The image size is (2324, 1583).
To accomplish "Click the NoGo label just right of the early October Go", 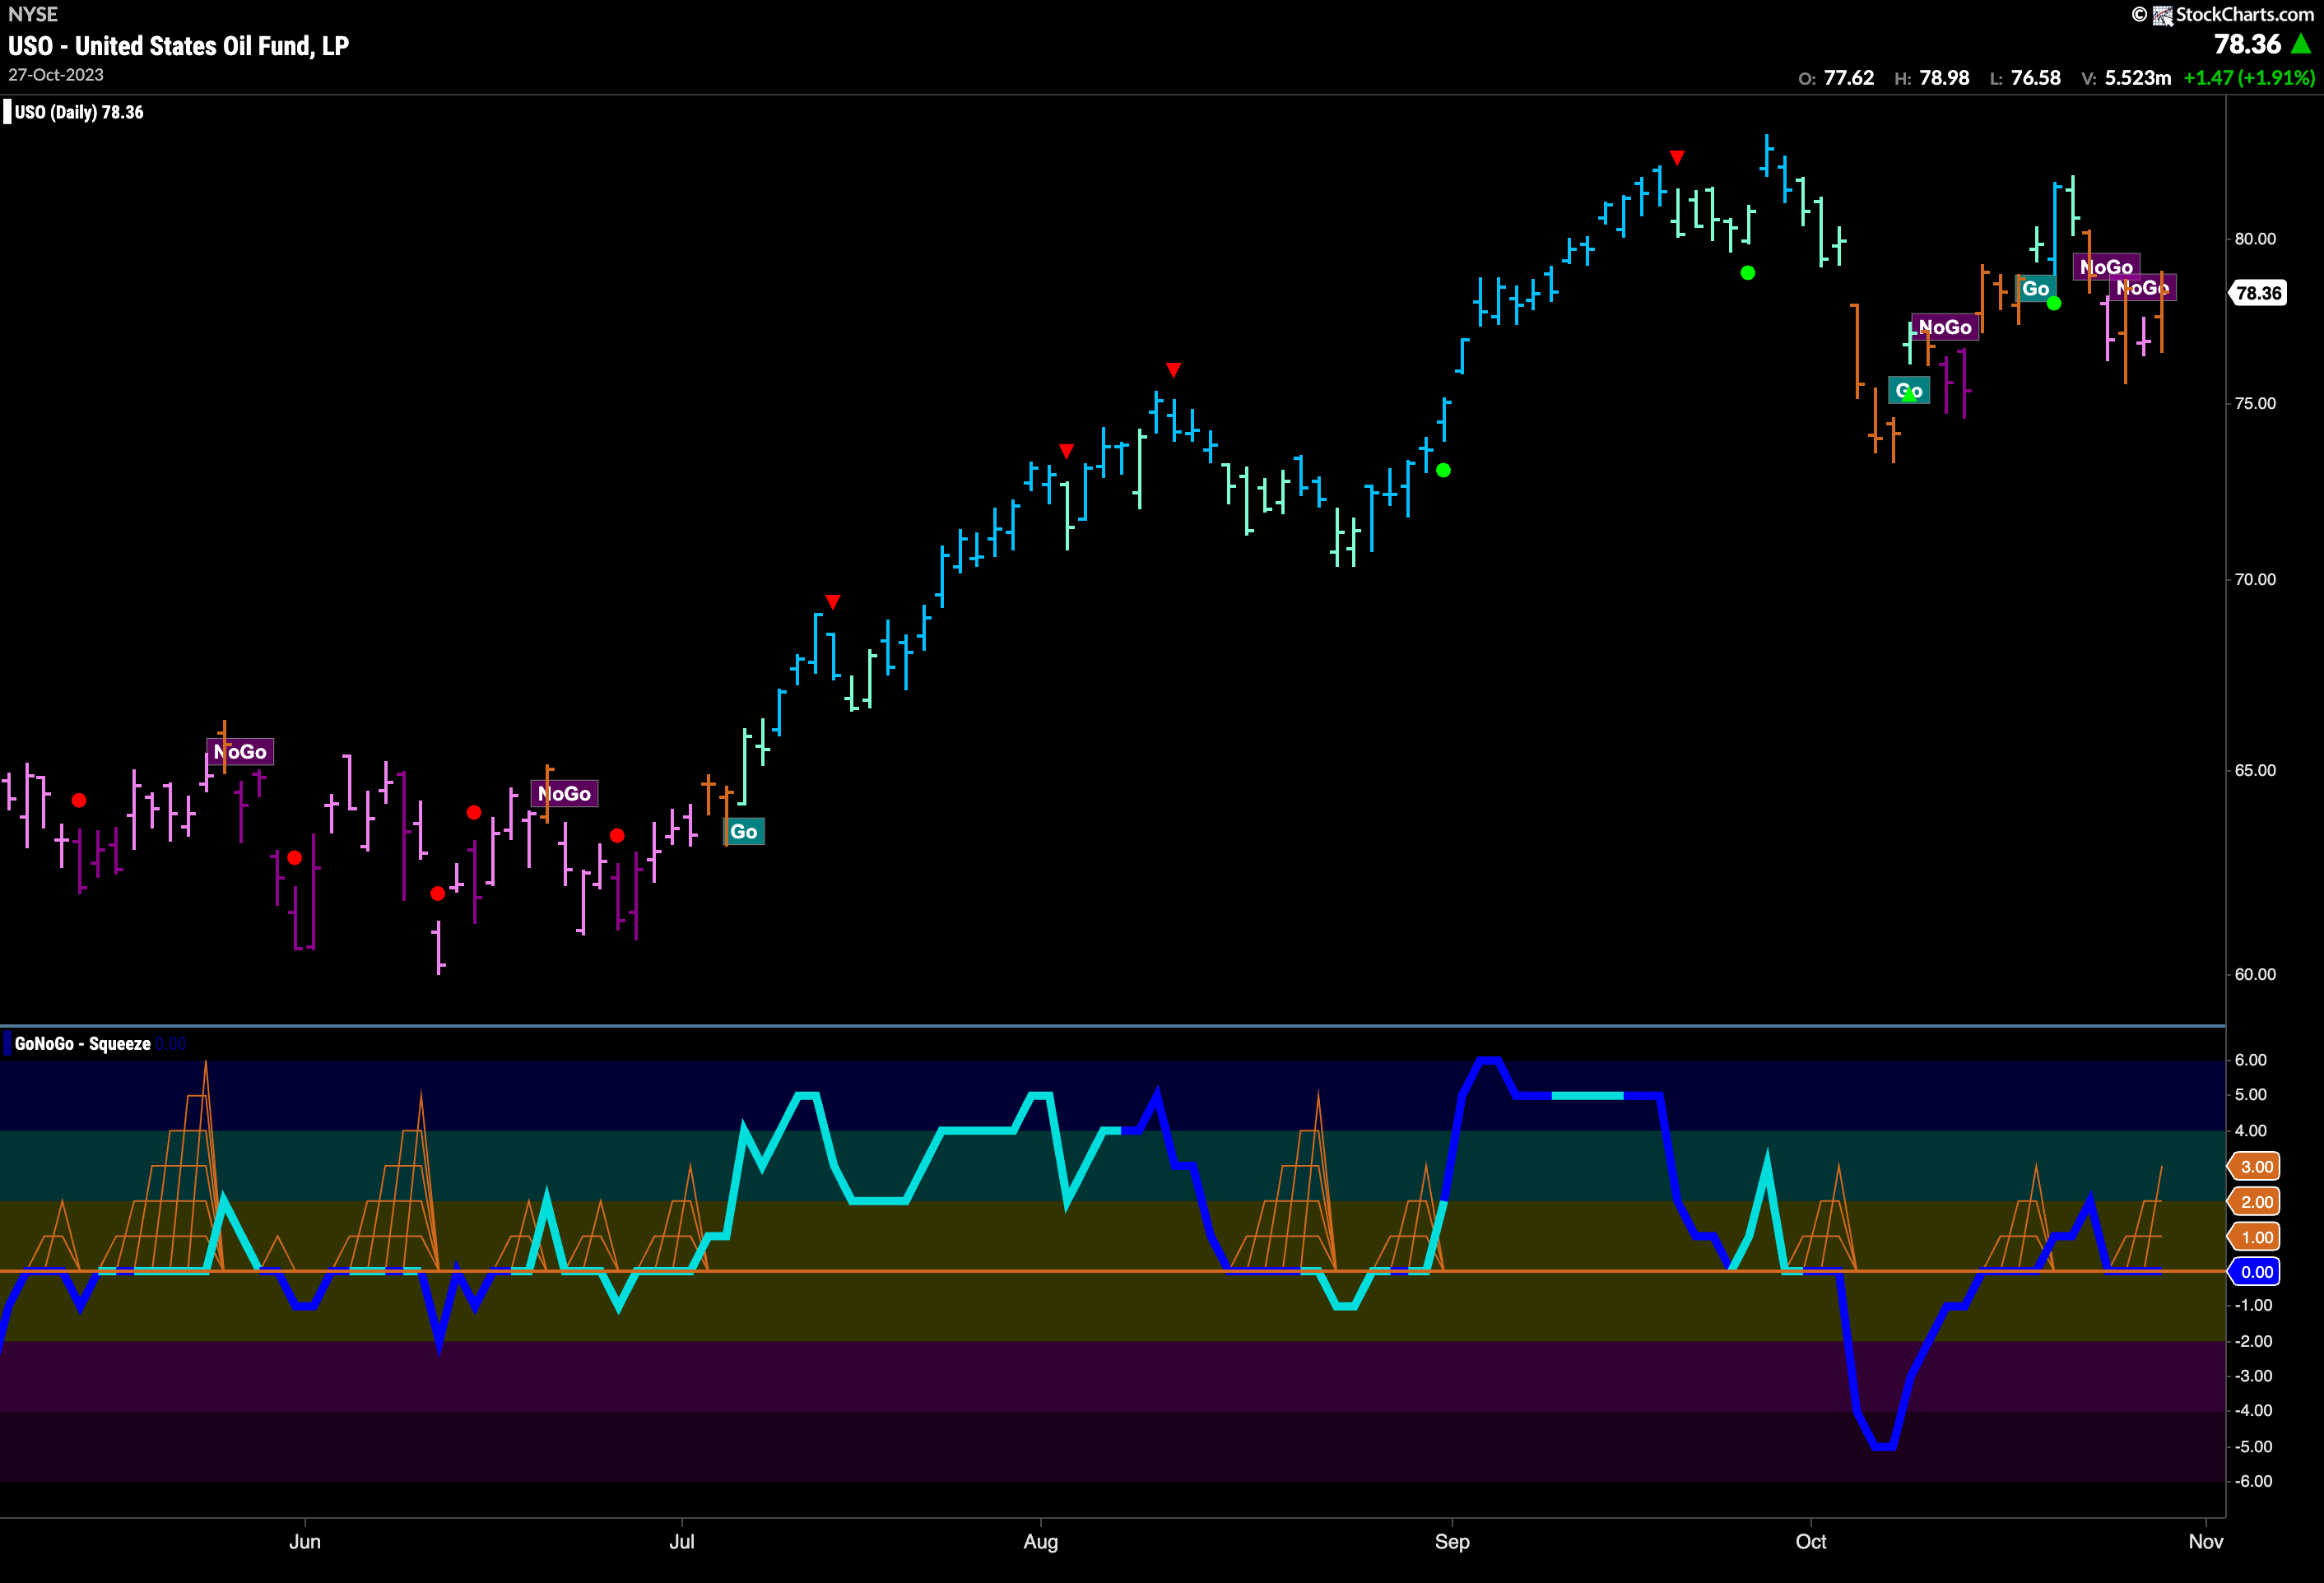I will (1945, 327).
